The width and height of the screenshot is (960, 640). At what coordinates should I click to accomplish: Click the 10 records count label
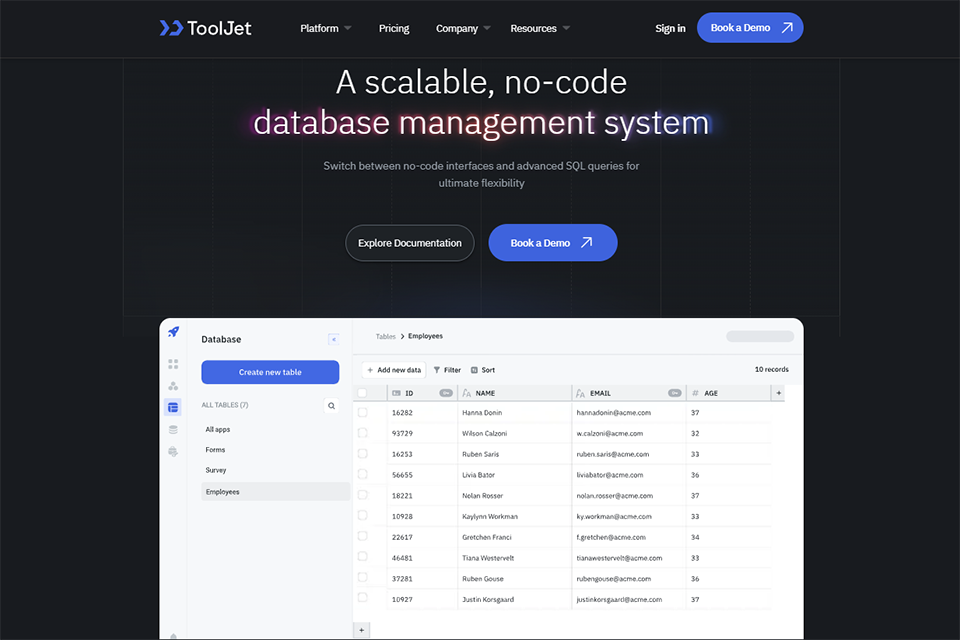pos(771,369)
